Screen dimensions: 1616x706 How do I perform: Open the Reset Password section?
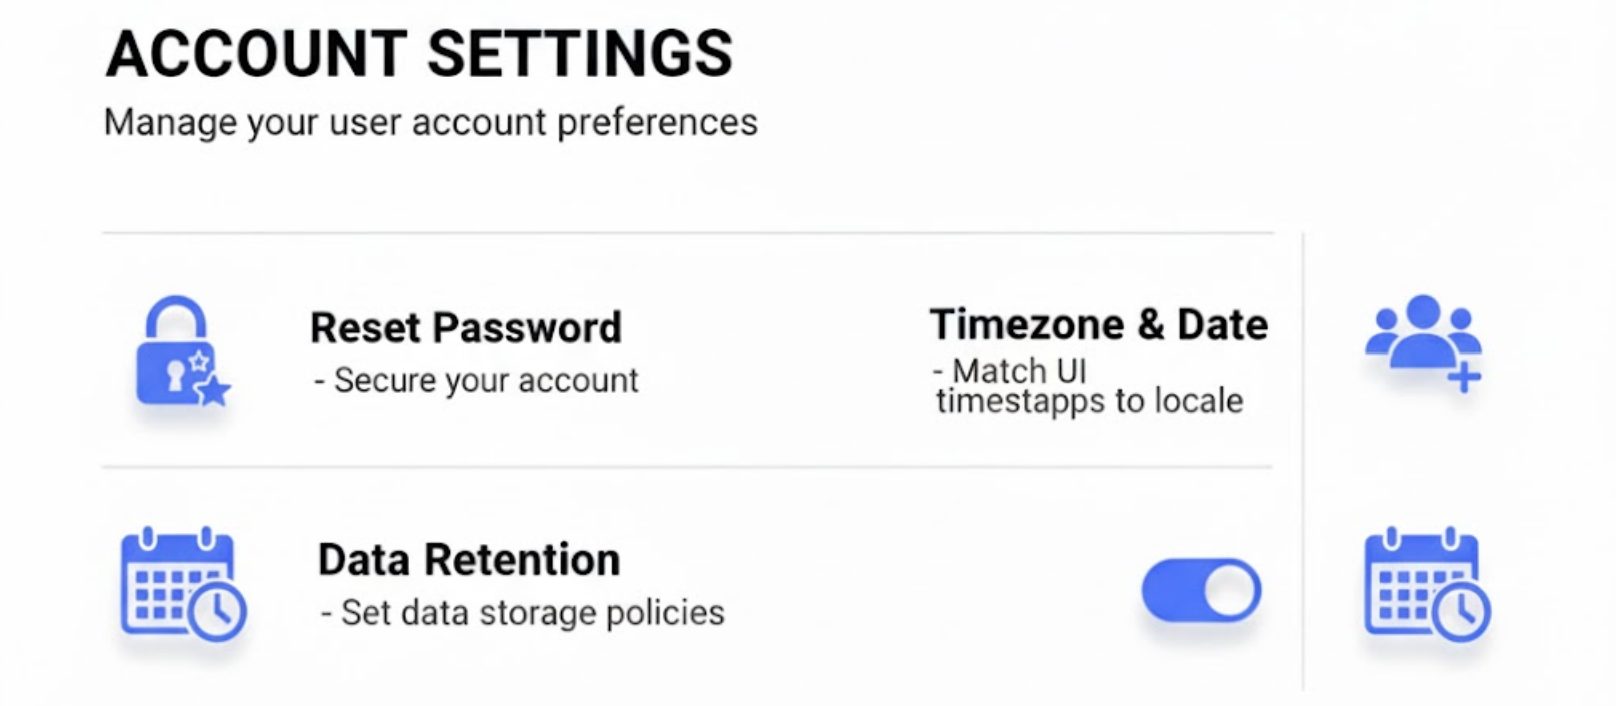tap(466, 327)
